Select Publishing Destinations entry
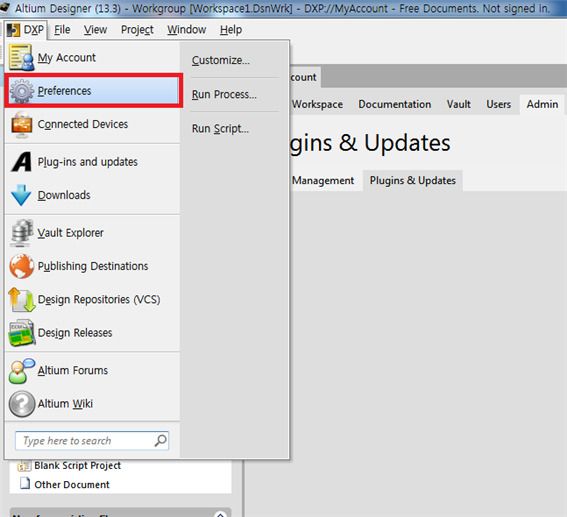The height and width of the screenshot is (517, 567). [92, 266]
